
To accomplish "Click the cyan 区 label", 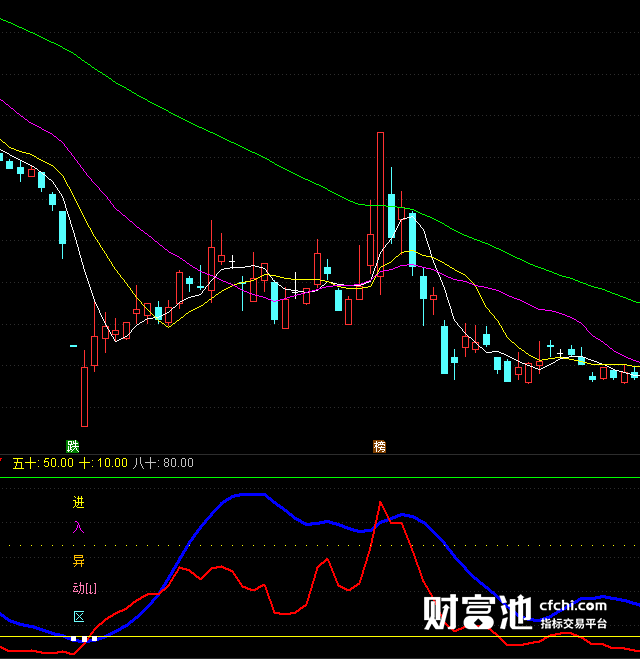I will coord(79,617).
